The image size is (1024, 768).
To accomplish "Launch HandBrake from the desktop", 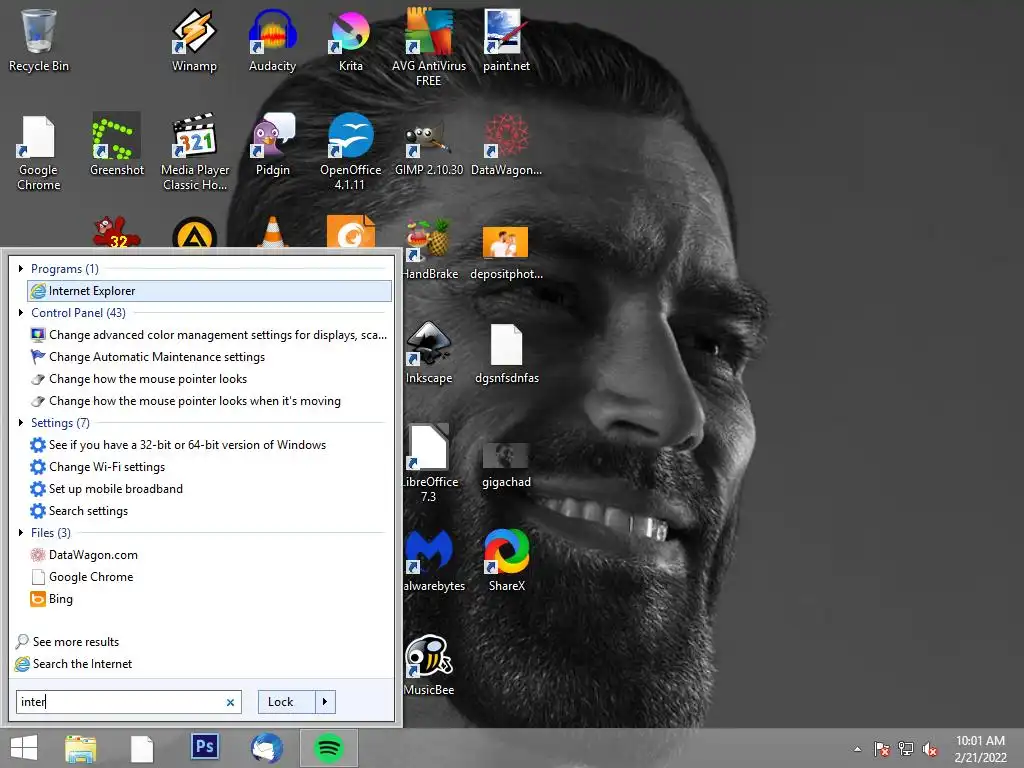I will point(429,249).
